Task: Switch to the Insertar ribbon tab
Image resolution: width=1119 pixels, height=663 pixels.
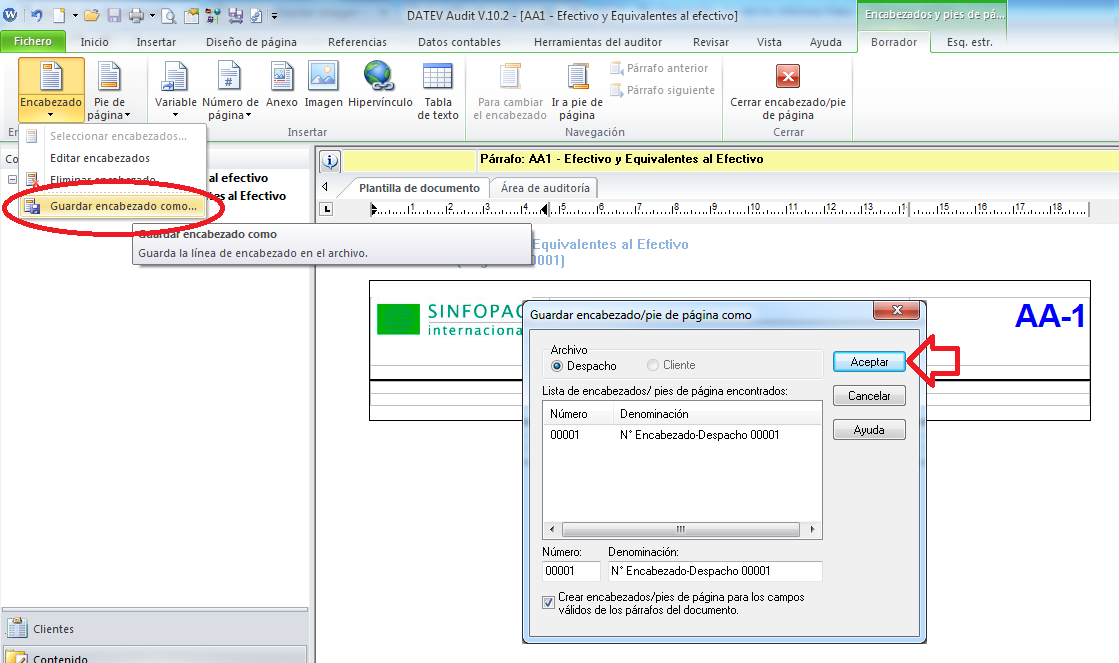Action: coord(156,42)
